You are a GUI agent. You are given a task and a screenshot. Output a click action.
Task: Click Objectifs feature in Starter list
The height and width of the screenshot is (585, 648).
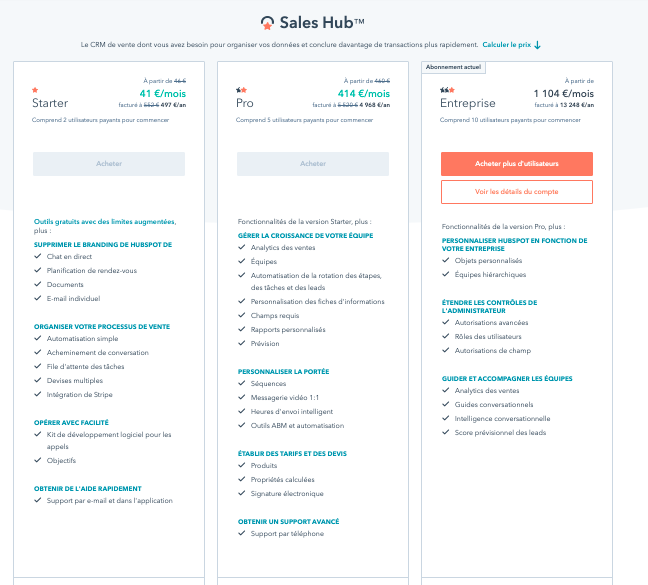pyautogui.click(x=61, y=461)
